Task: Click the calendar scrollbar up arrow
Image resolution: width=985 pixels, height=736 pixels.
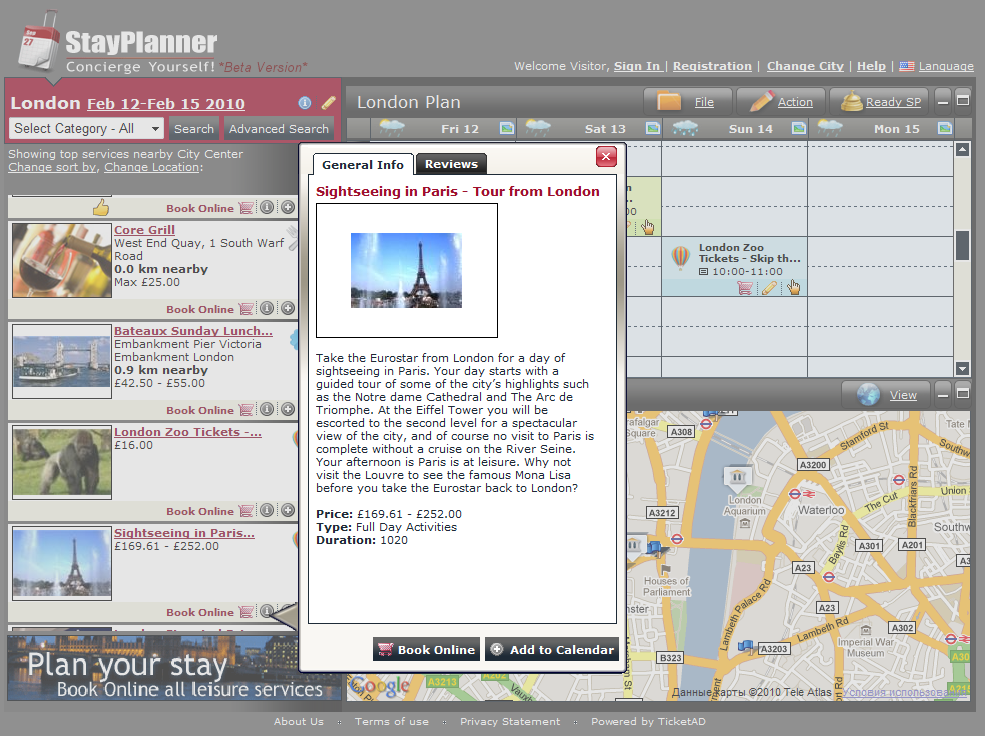Action: 962,149
